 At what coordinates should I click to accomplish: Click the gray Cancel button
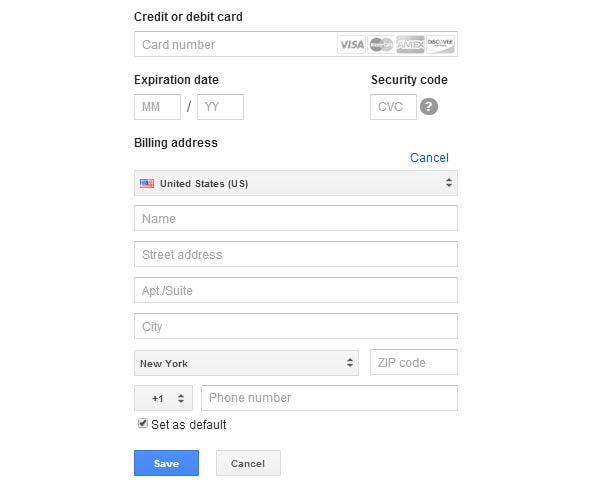(x=248, y=463)
